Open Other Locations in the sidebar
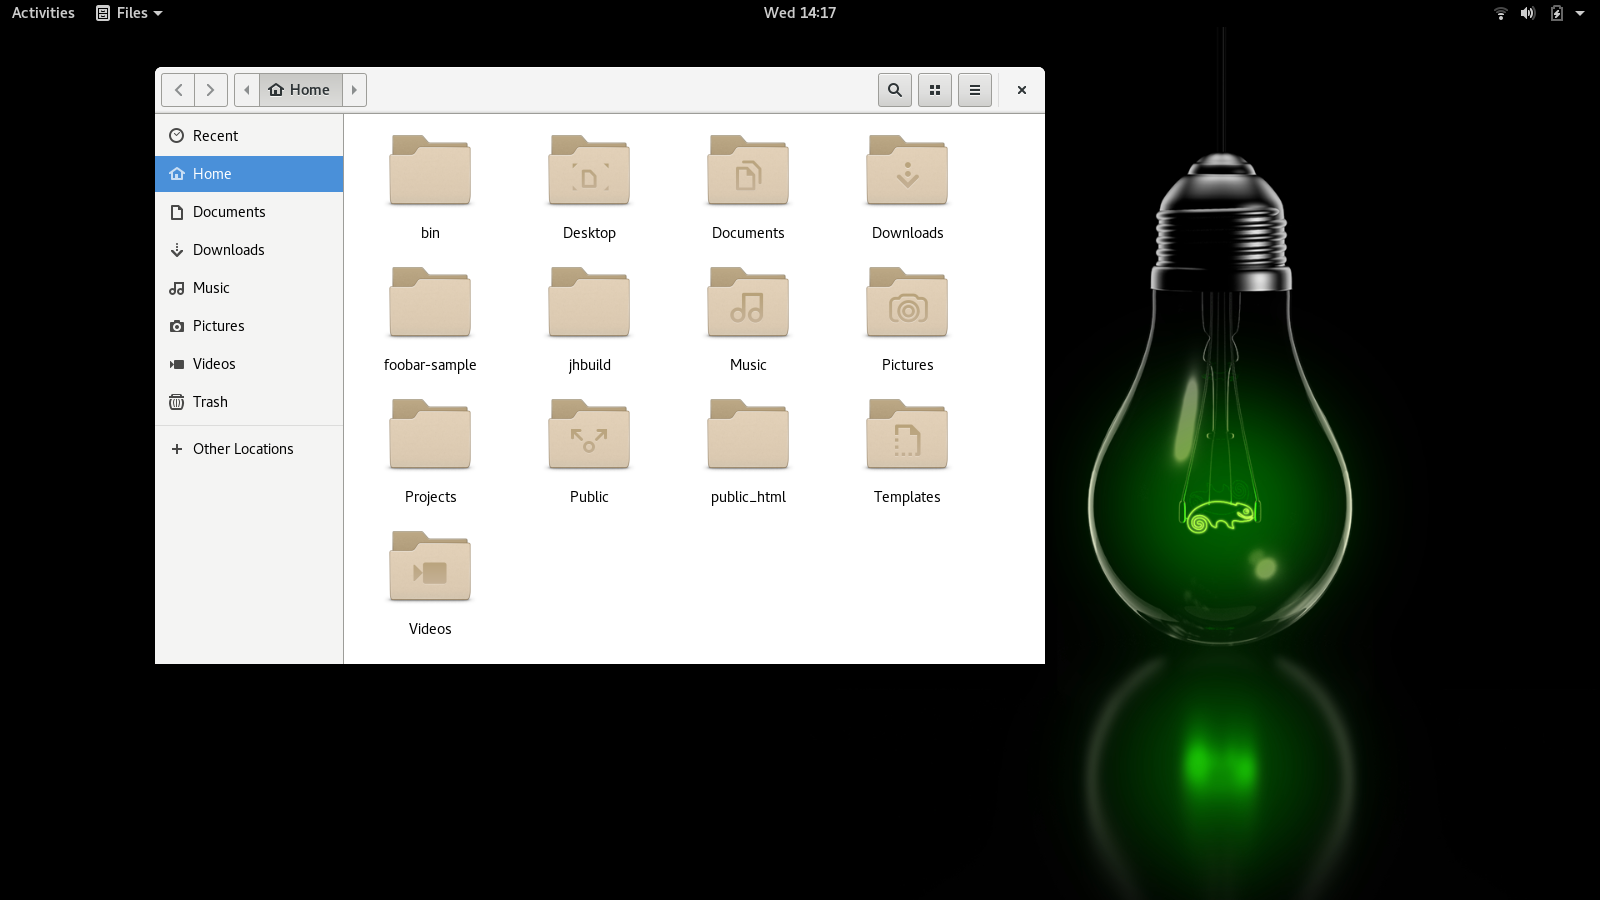This screenshot has width=1600, height=900. pyautogui.click(x=243, y=449)
